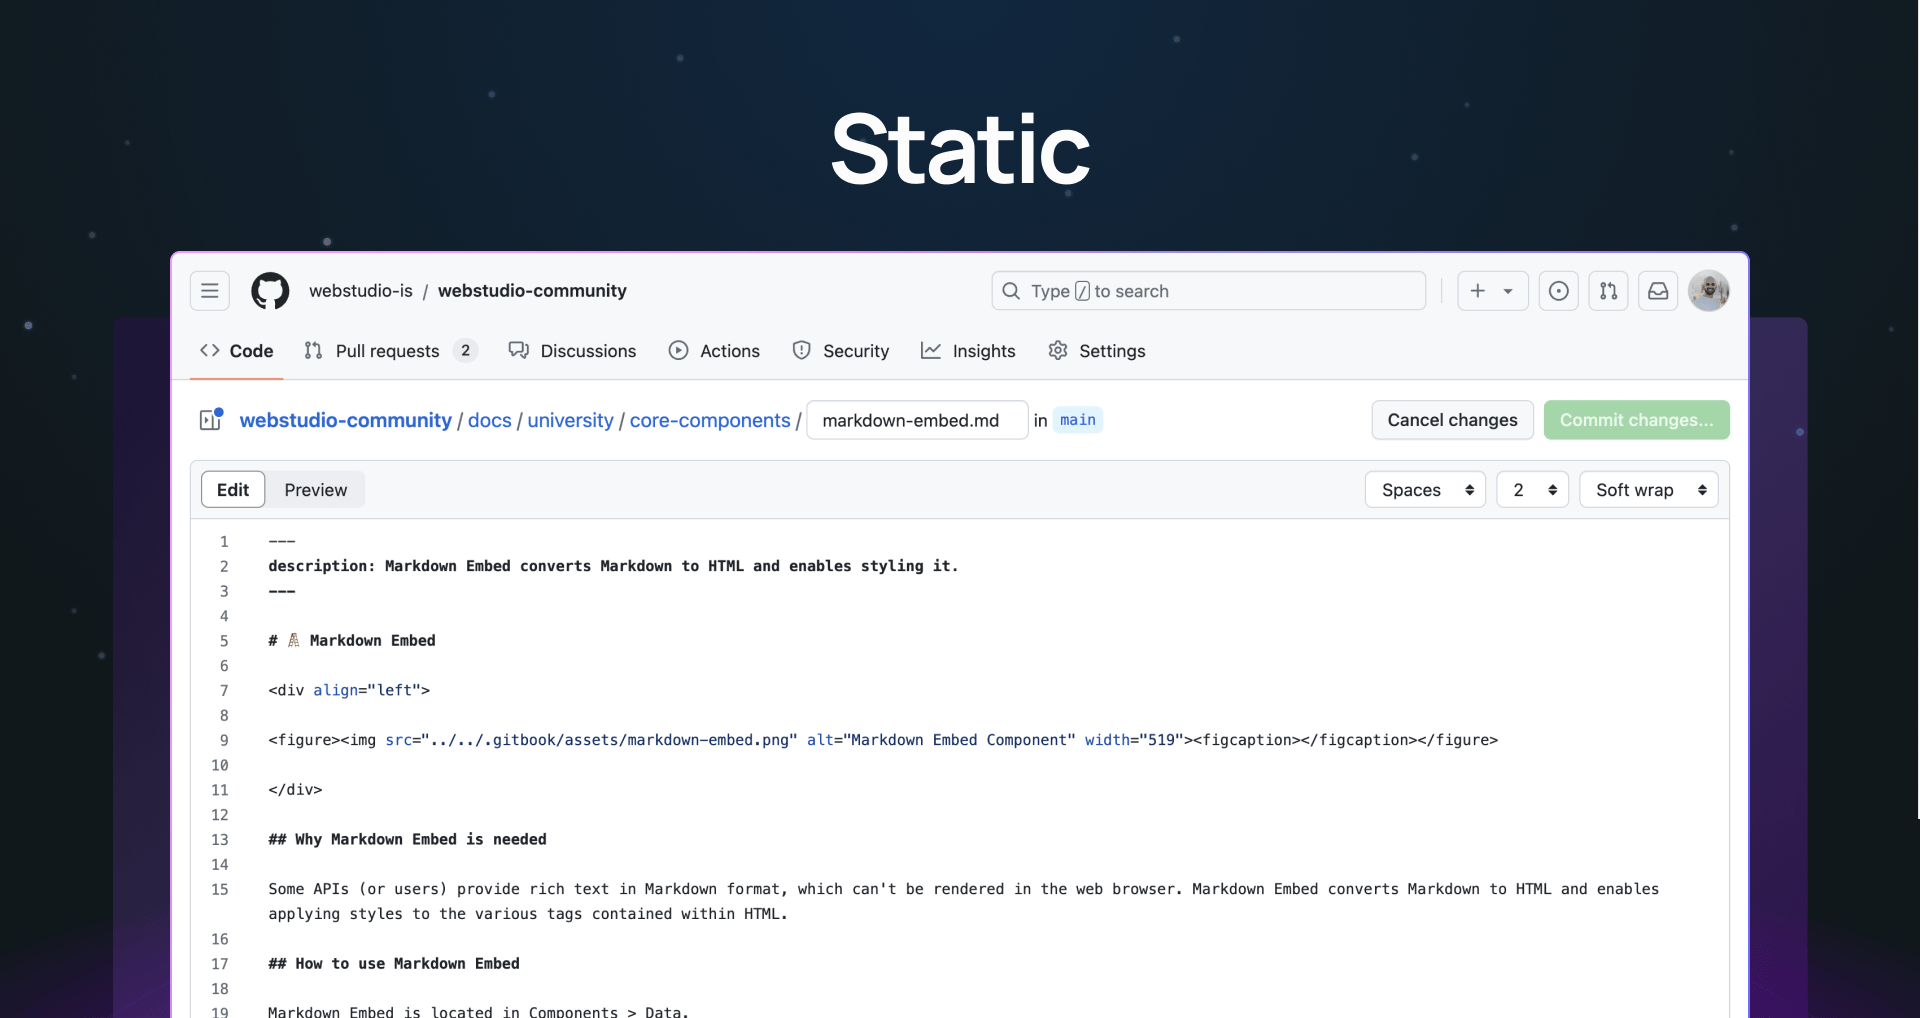Screen dimensions: 1920x1018
Task: Switch to the Security tab
Action: 840,351
